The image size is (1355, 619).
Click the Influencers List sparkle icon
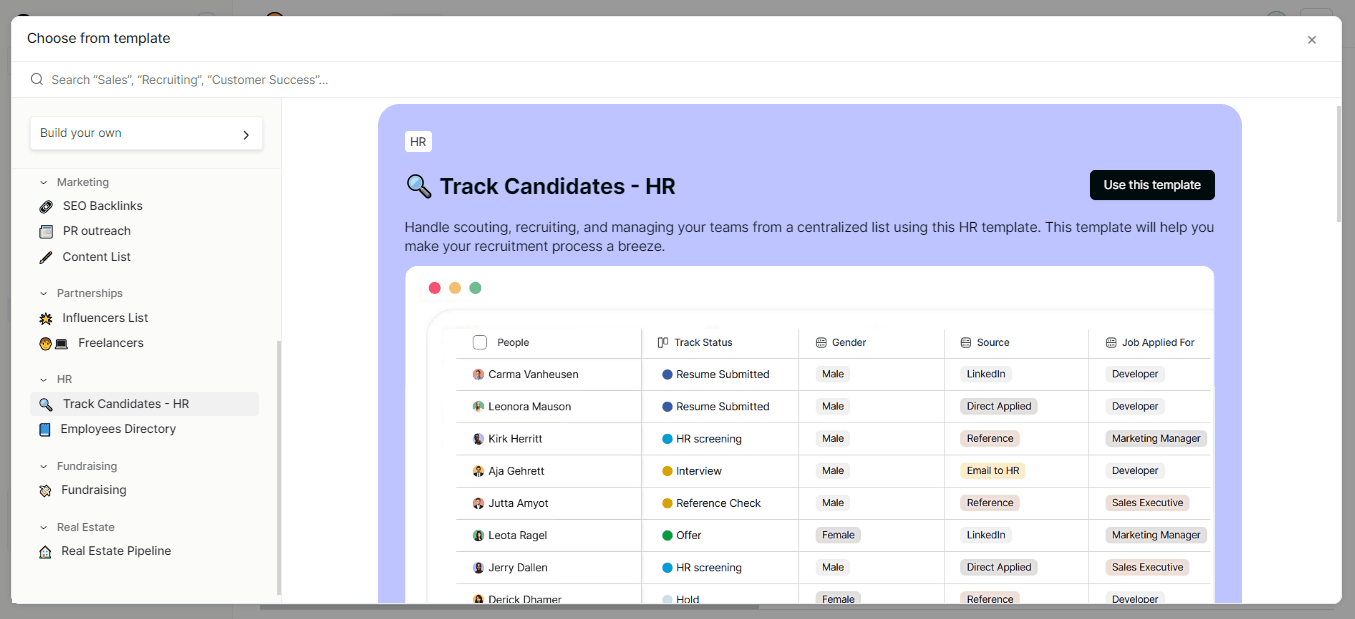point(46,318)
